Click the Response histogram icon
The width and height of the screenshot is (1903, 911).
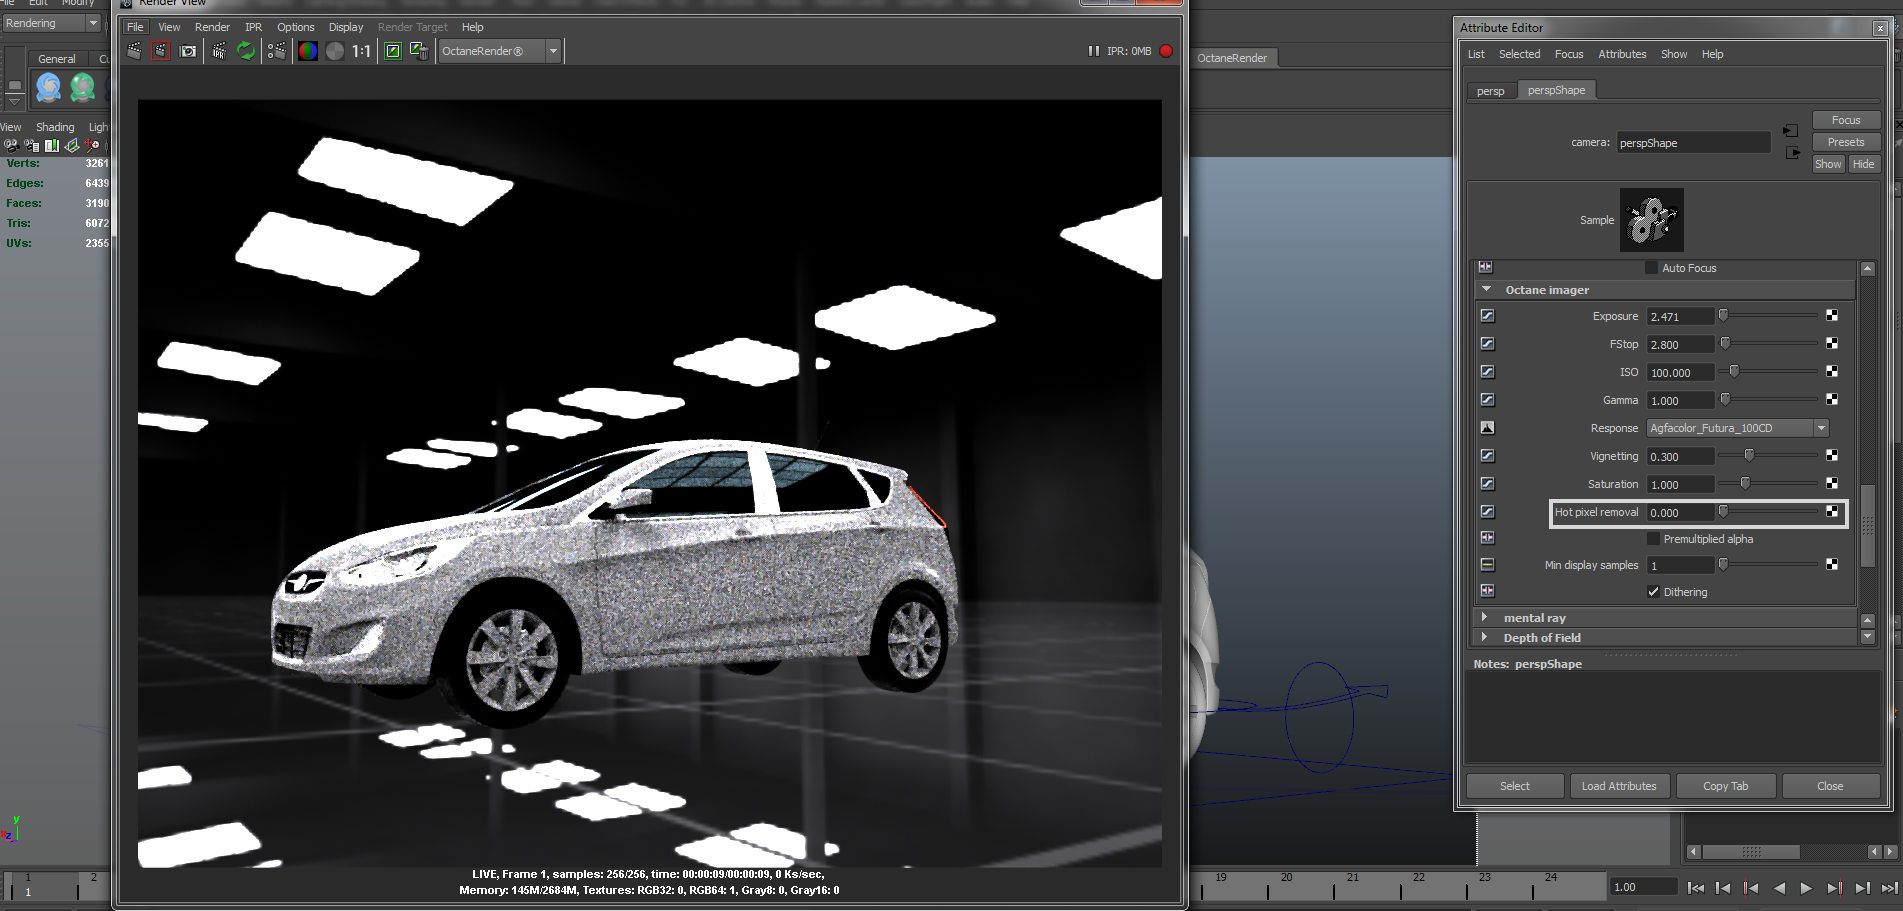1487,428
